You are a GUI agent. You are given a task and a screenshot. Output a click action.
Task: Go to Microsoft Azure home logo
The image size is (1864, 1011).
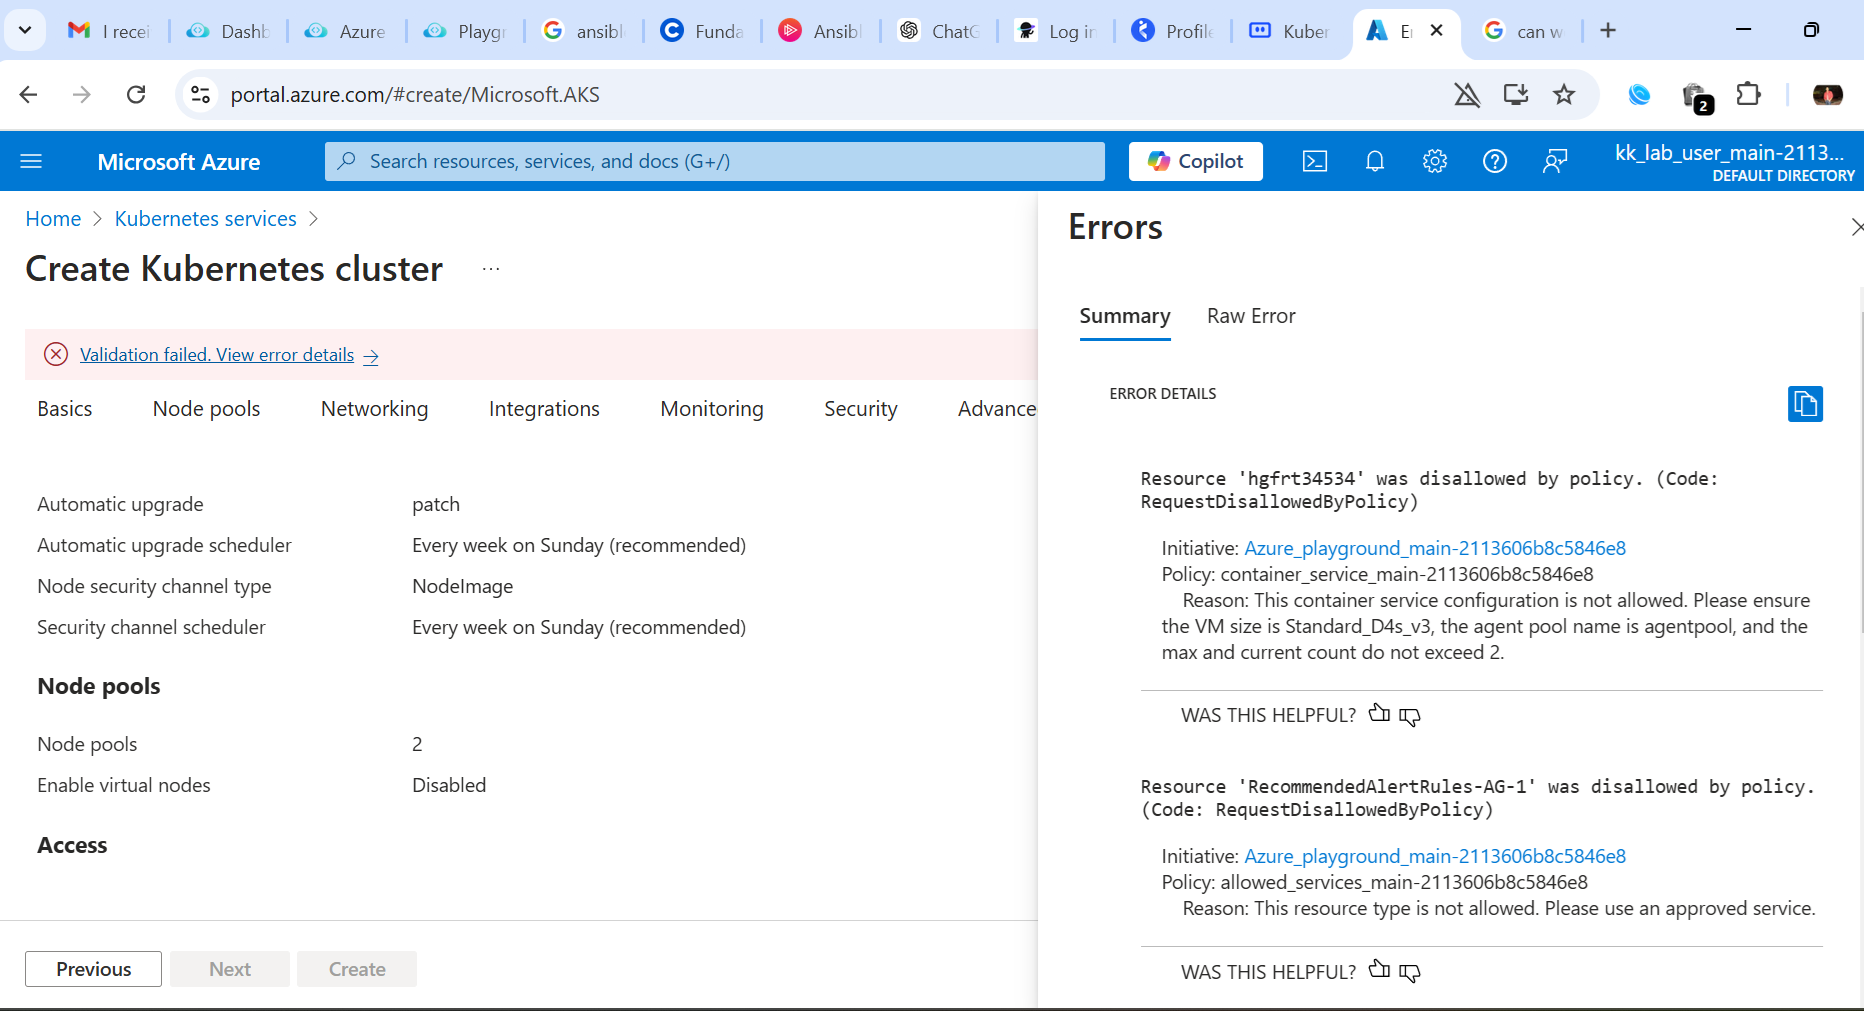coord(179,162)
